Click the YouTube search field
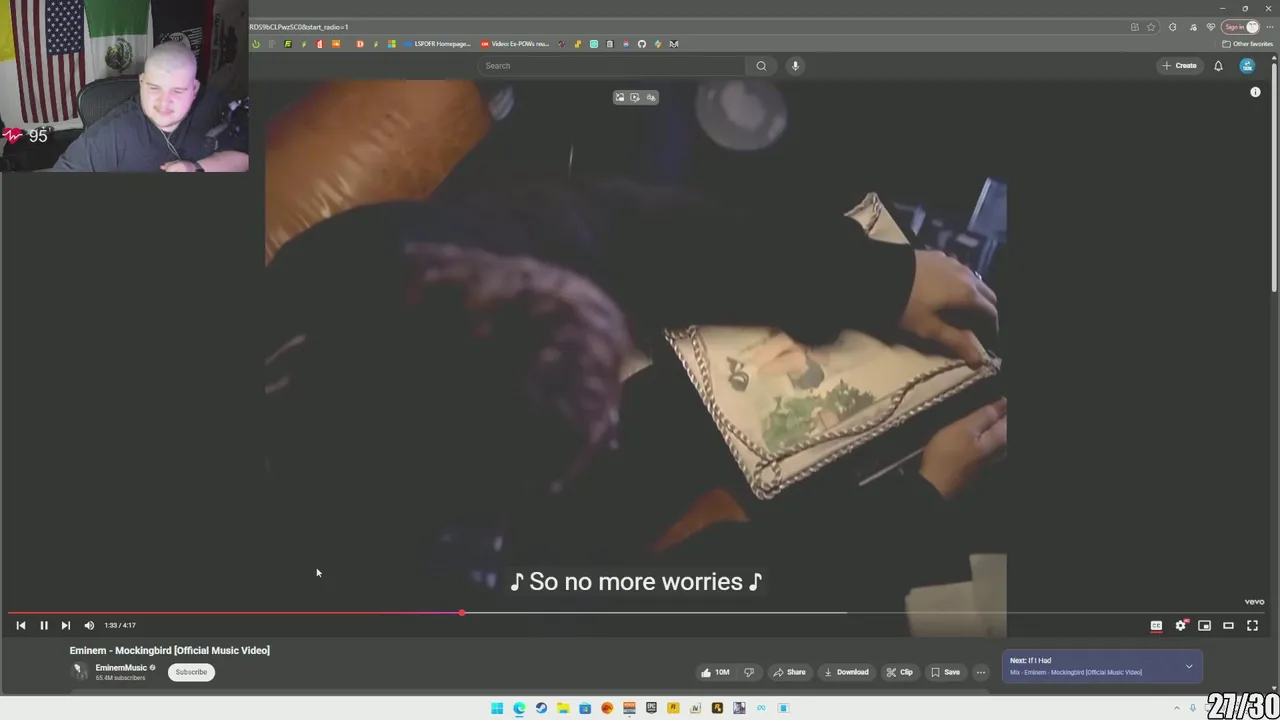Image resolution: width=1280 pixels, height=720 pixels. (611, 66)
